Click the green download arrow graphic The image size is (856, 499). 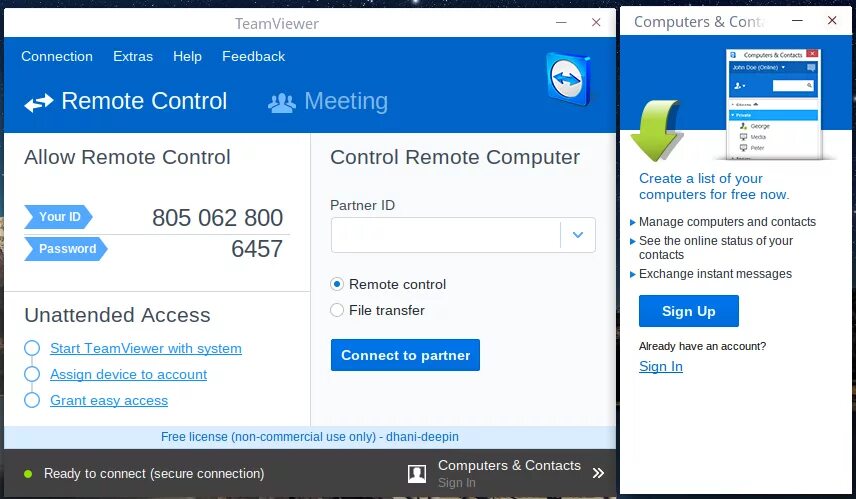point(656,130)
